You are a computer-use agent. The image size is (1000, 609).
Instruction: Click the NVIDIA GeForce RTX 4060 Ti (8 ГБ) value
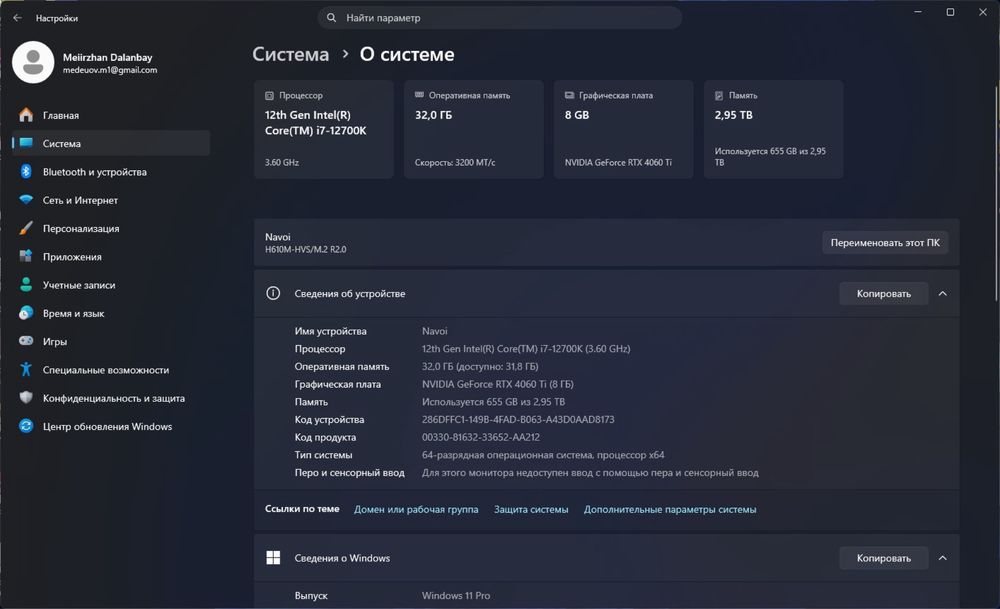pos(497,384)
